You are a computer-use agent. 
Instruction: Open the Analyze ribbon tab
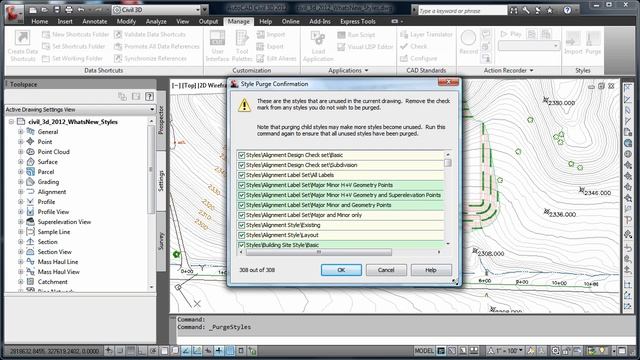[156, 21]
